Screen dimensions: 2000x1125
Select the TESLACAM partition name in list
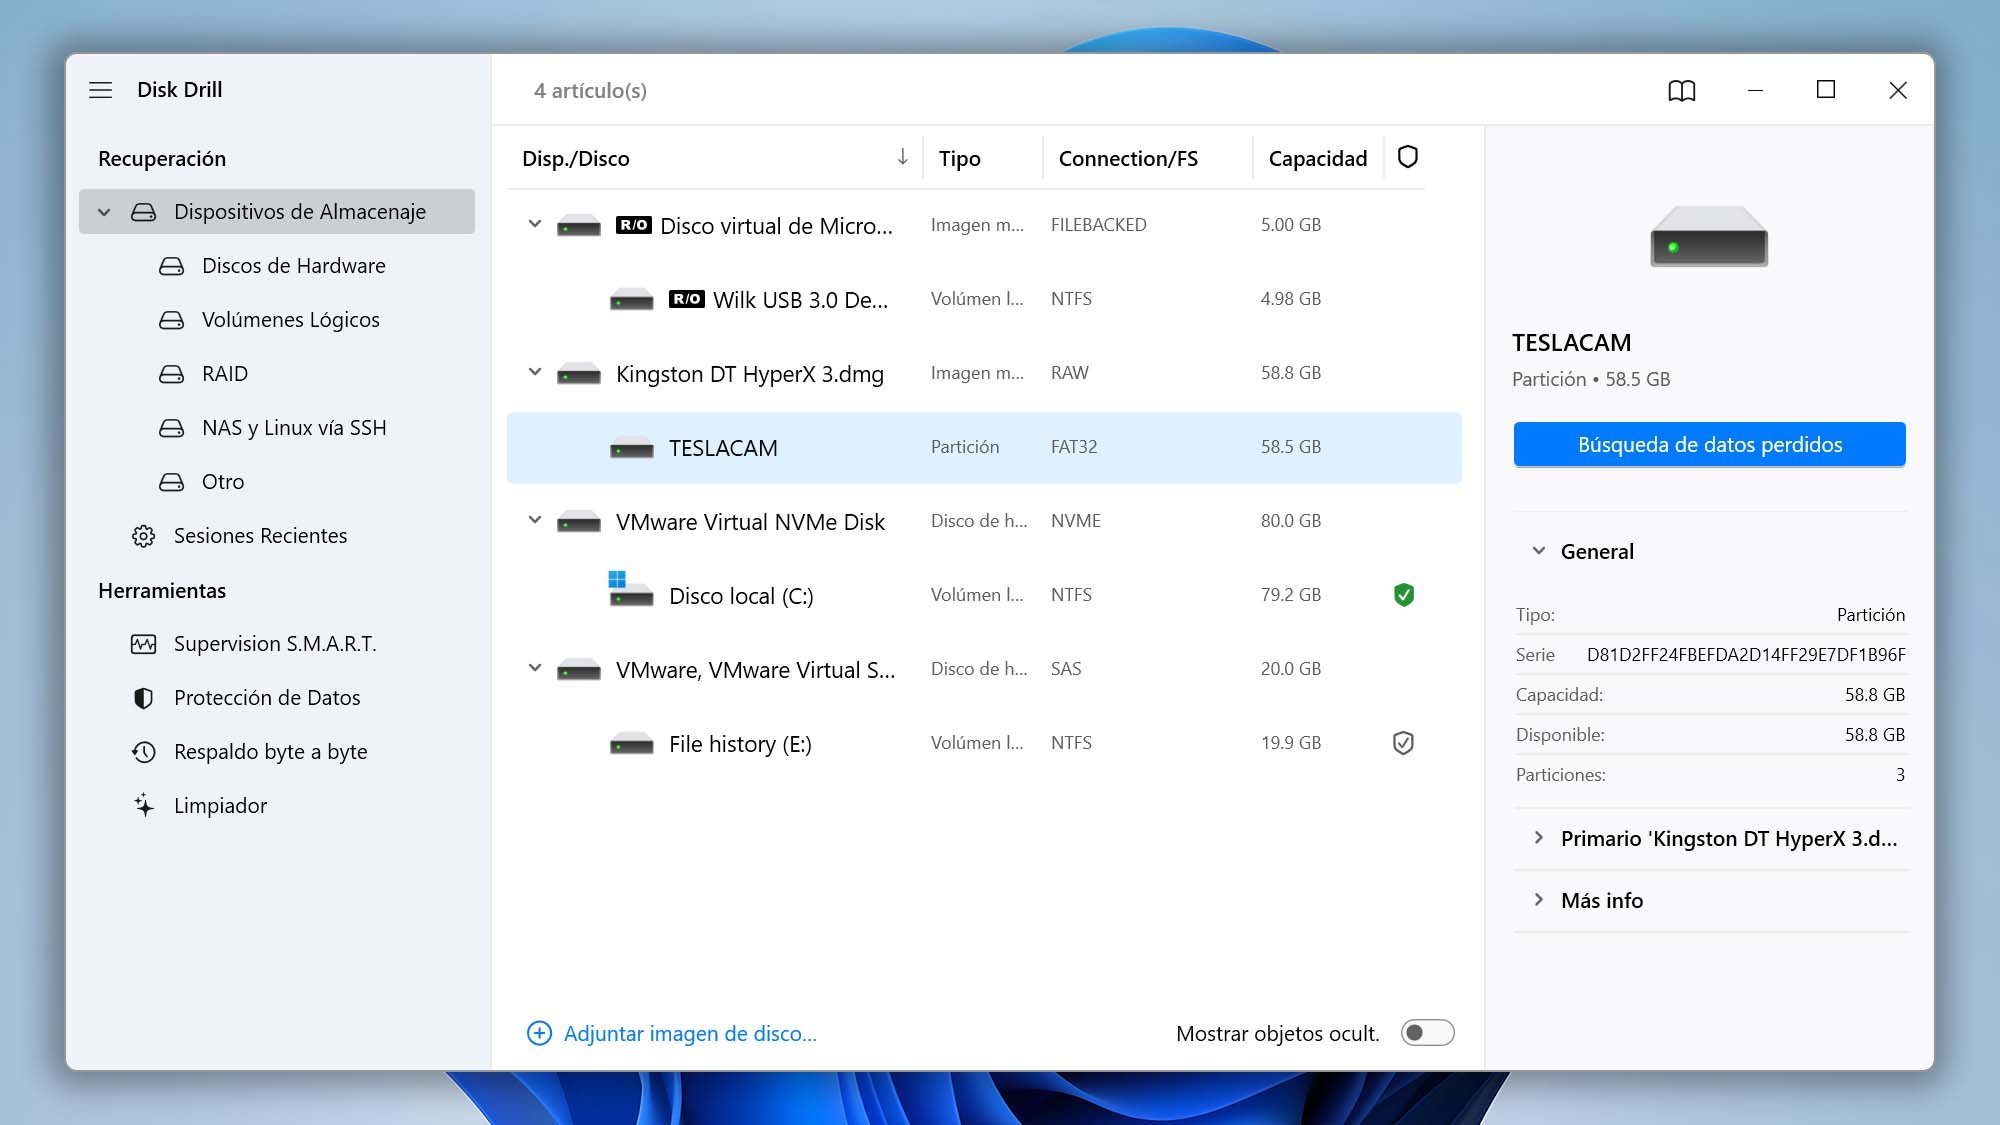(723, 448)
